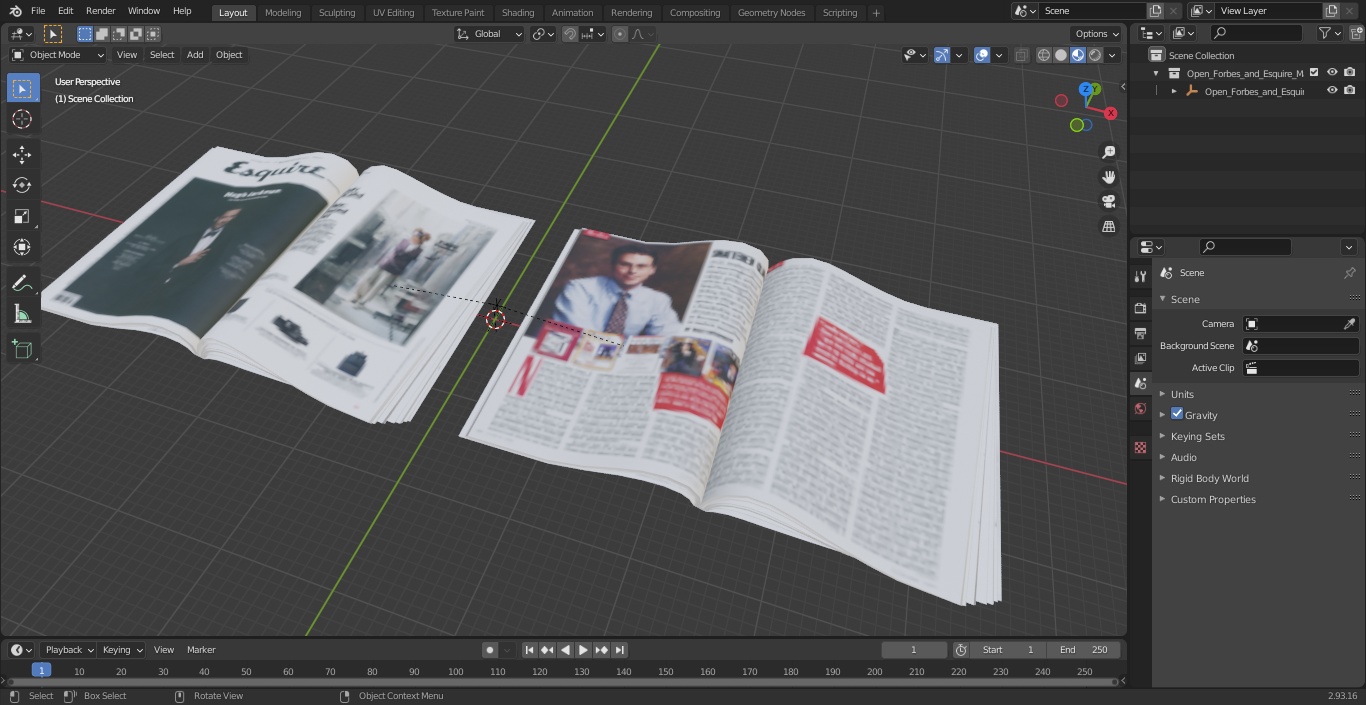Select the Select Box tool

point(22,88)
